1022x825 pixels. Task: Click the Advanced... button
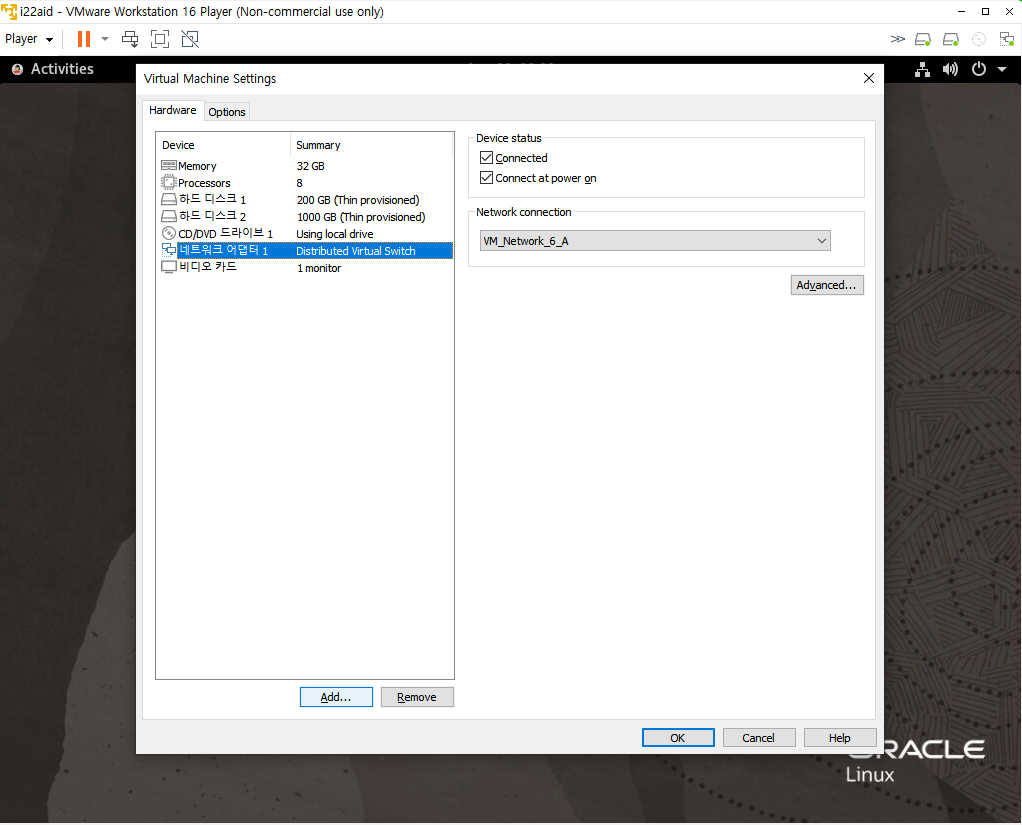[x=827, y=285]
